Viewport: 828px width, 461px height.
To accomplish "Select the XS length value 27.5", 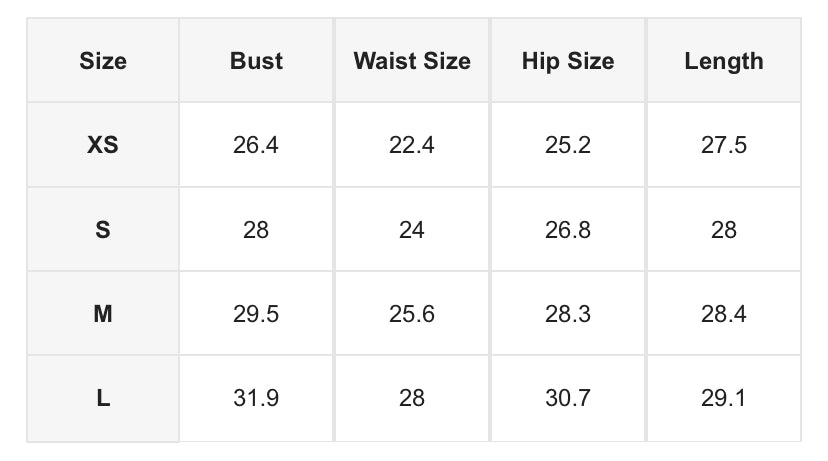I will (x=724, y=145).
